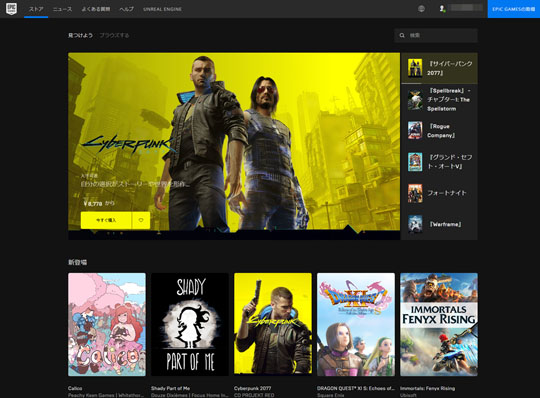The image size is (540, 398).
Task: Open the Dragon Quest XI S cover
Action: [x=356, y=324]
